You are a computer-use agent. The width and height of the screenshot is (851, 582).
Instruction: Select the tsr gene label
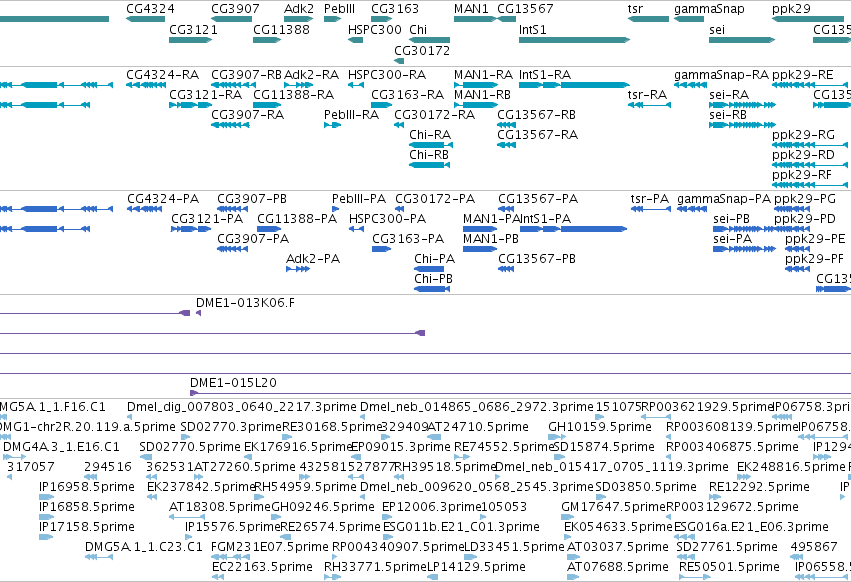pos(635,9)
